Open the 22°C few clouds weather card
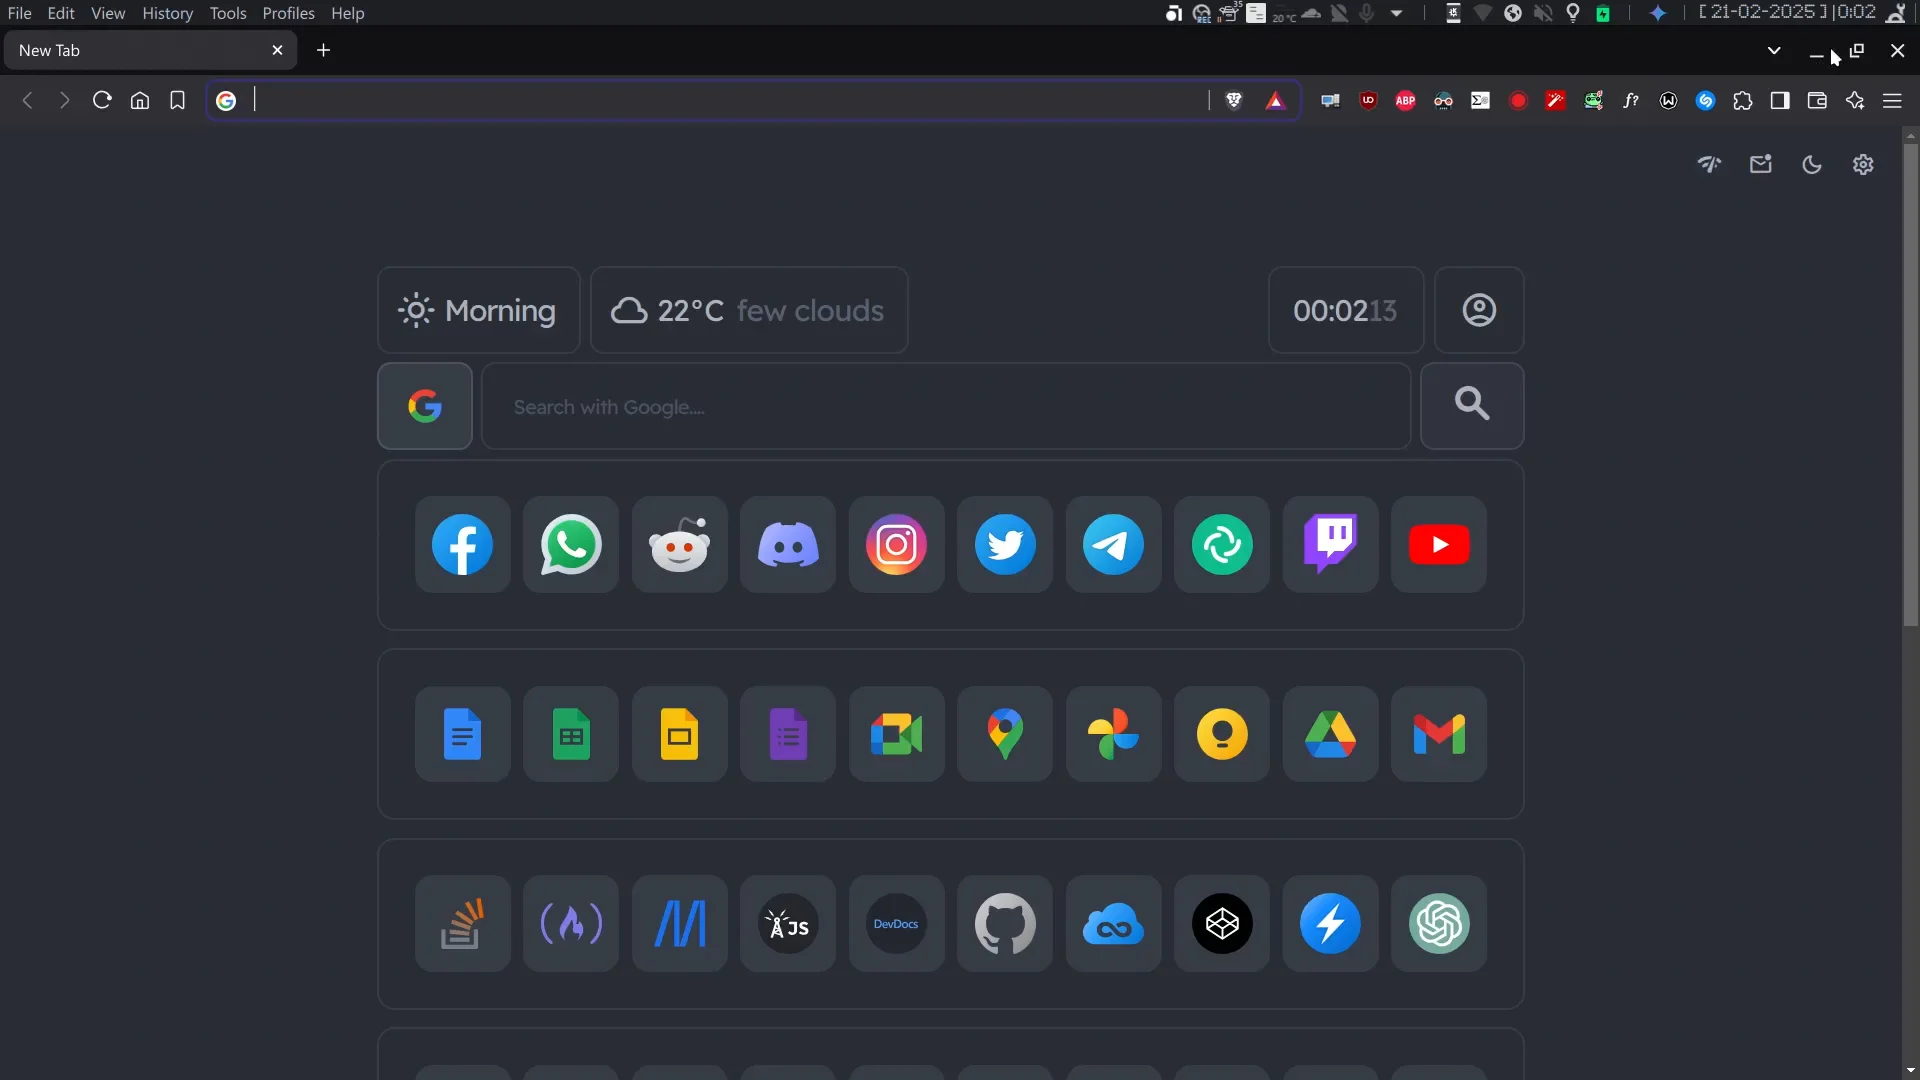This screenshot has height=1080, width=1920. click(749, 310)
